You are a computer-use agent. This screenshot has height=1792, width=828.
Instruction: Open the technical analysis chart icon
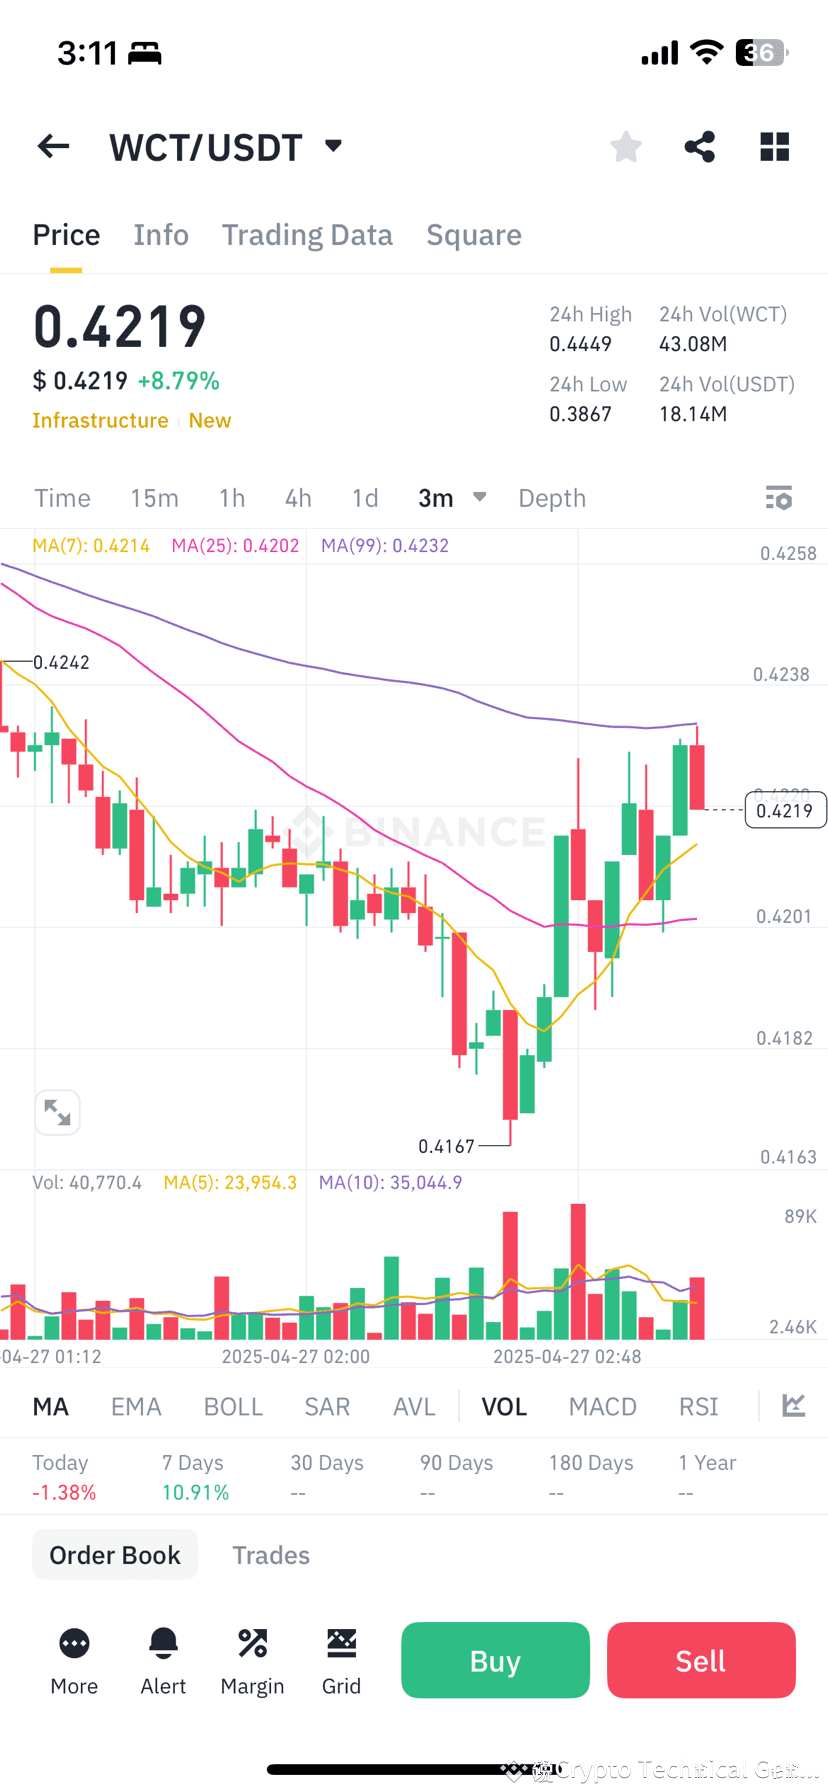(x=793, y=1405)
